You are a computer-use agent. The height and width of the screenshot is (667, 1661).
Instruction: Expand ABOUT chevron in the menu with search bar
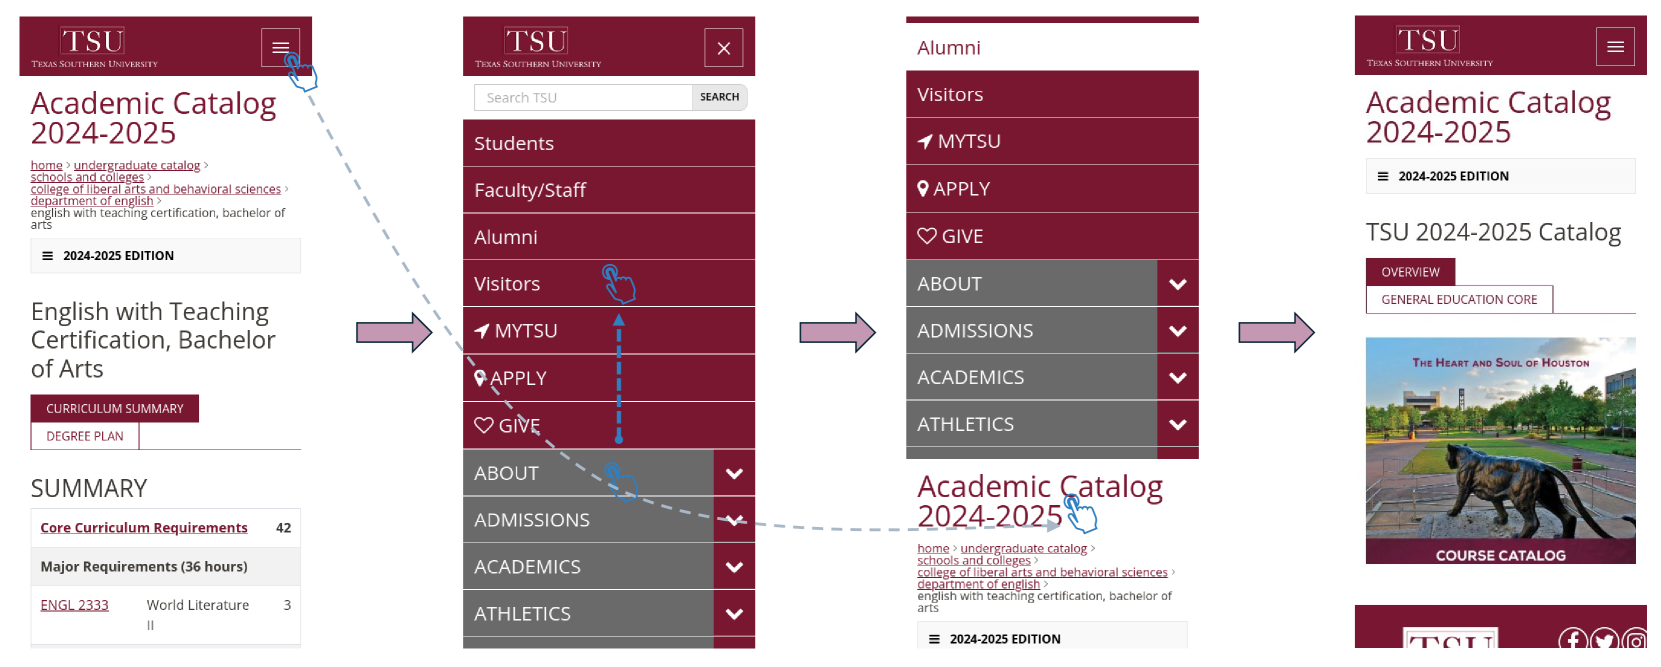[734, 474]
